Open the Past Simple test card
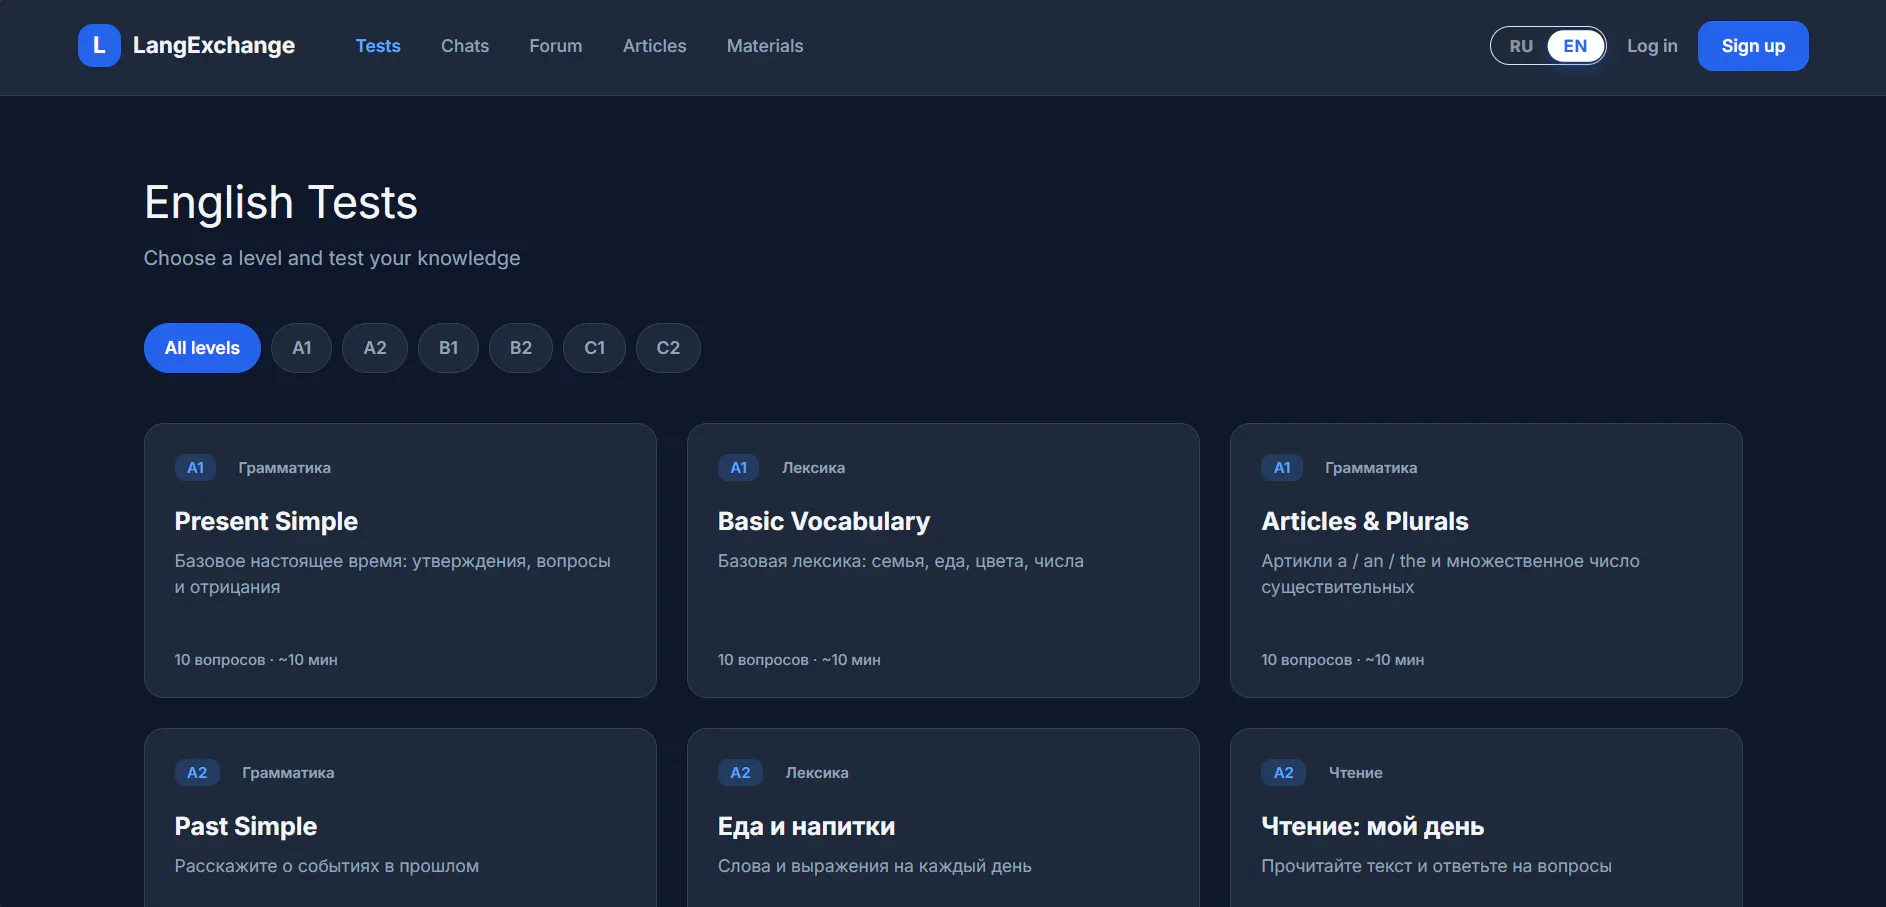 click(400, 818)
